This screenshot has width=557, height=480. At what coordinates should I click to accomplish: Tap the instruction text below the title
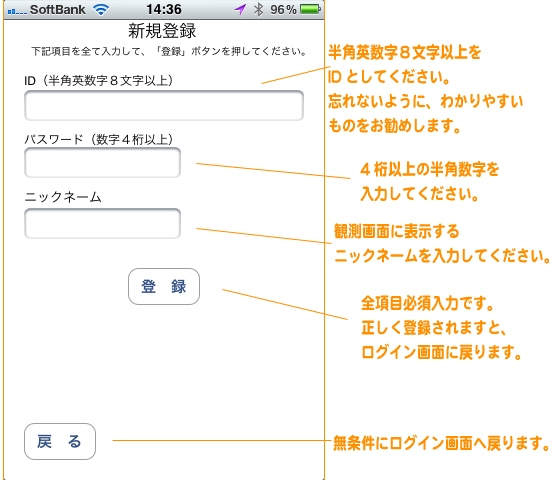click(x=169, y=52)
